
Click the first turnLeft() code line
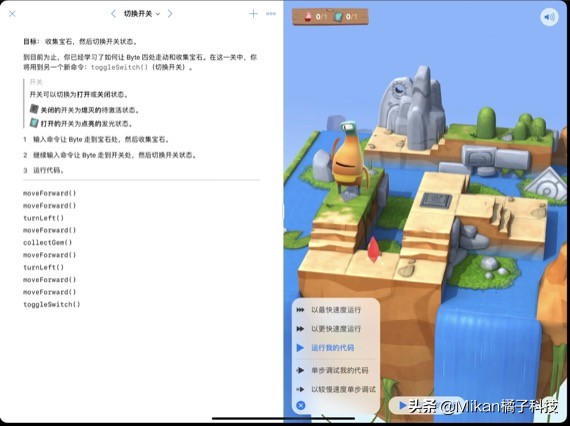tap(43, 218)
